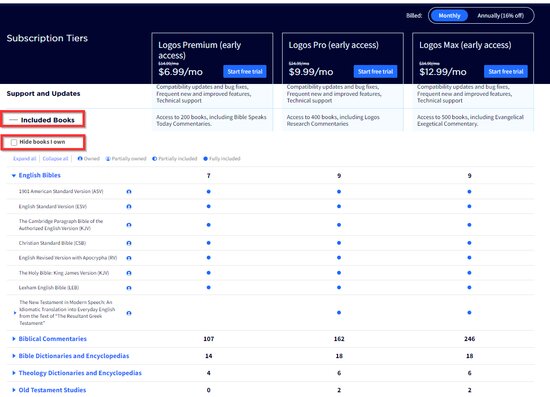The height and width of the screenshot is (397, 550).
Task: Click owned icon for English Revised Version
Action: [129, 258]
